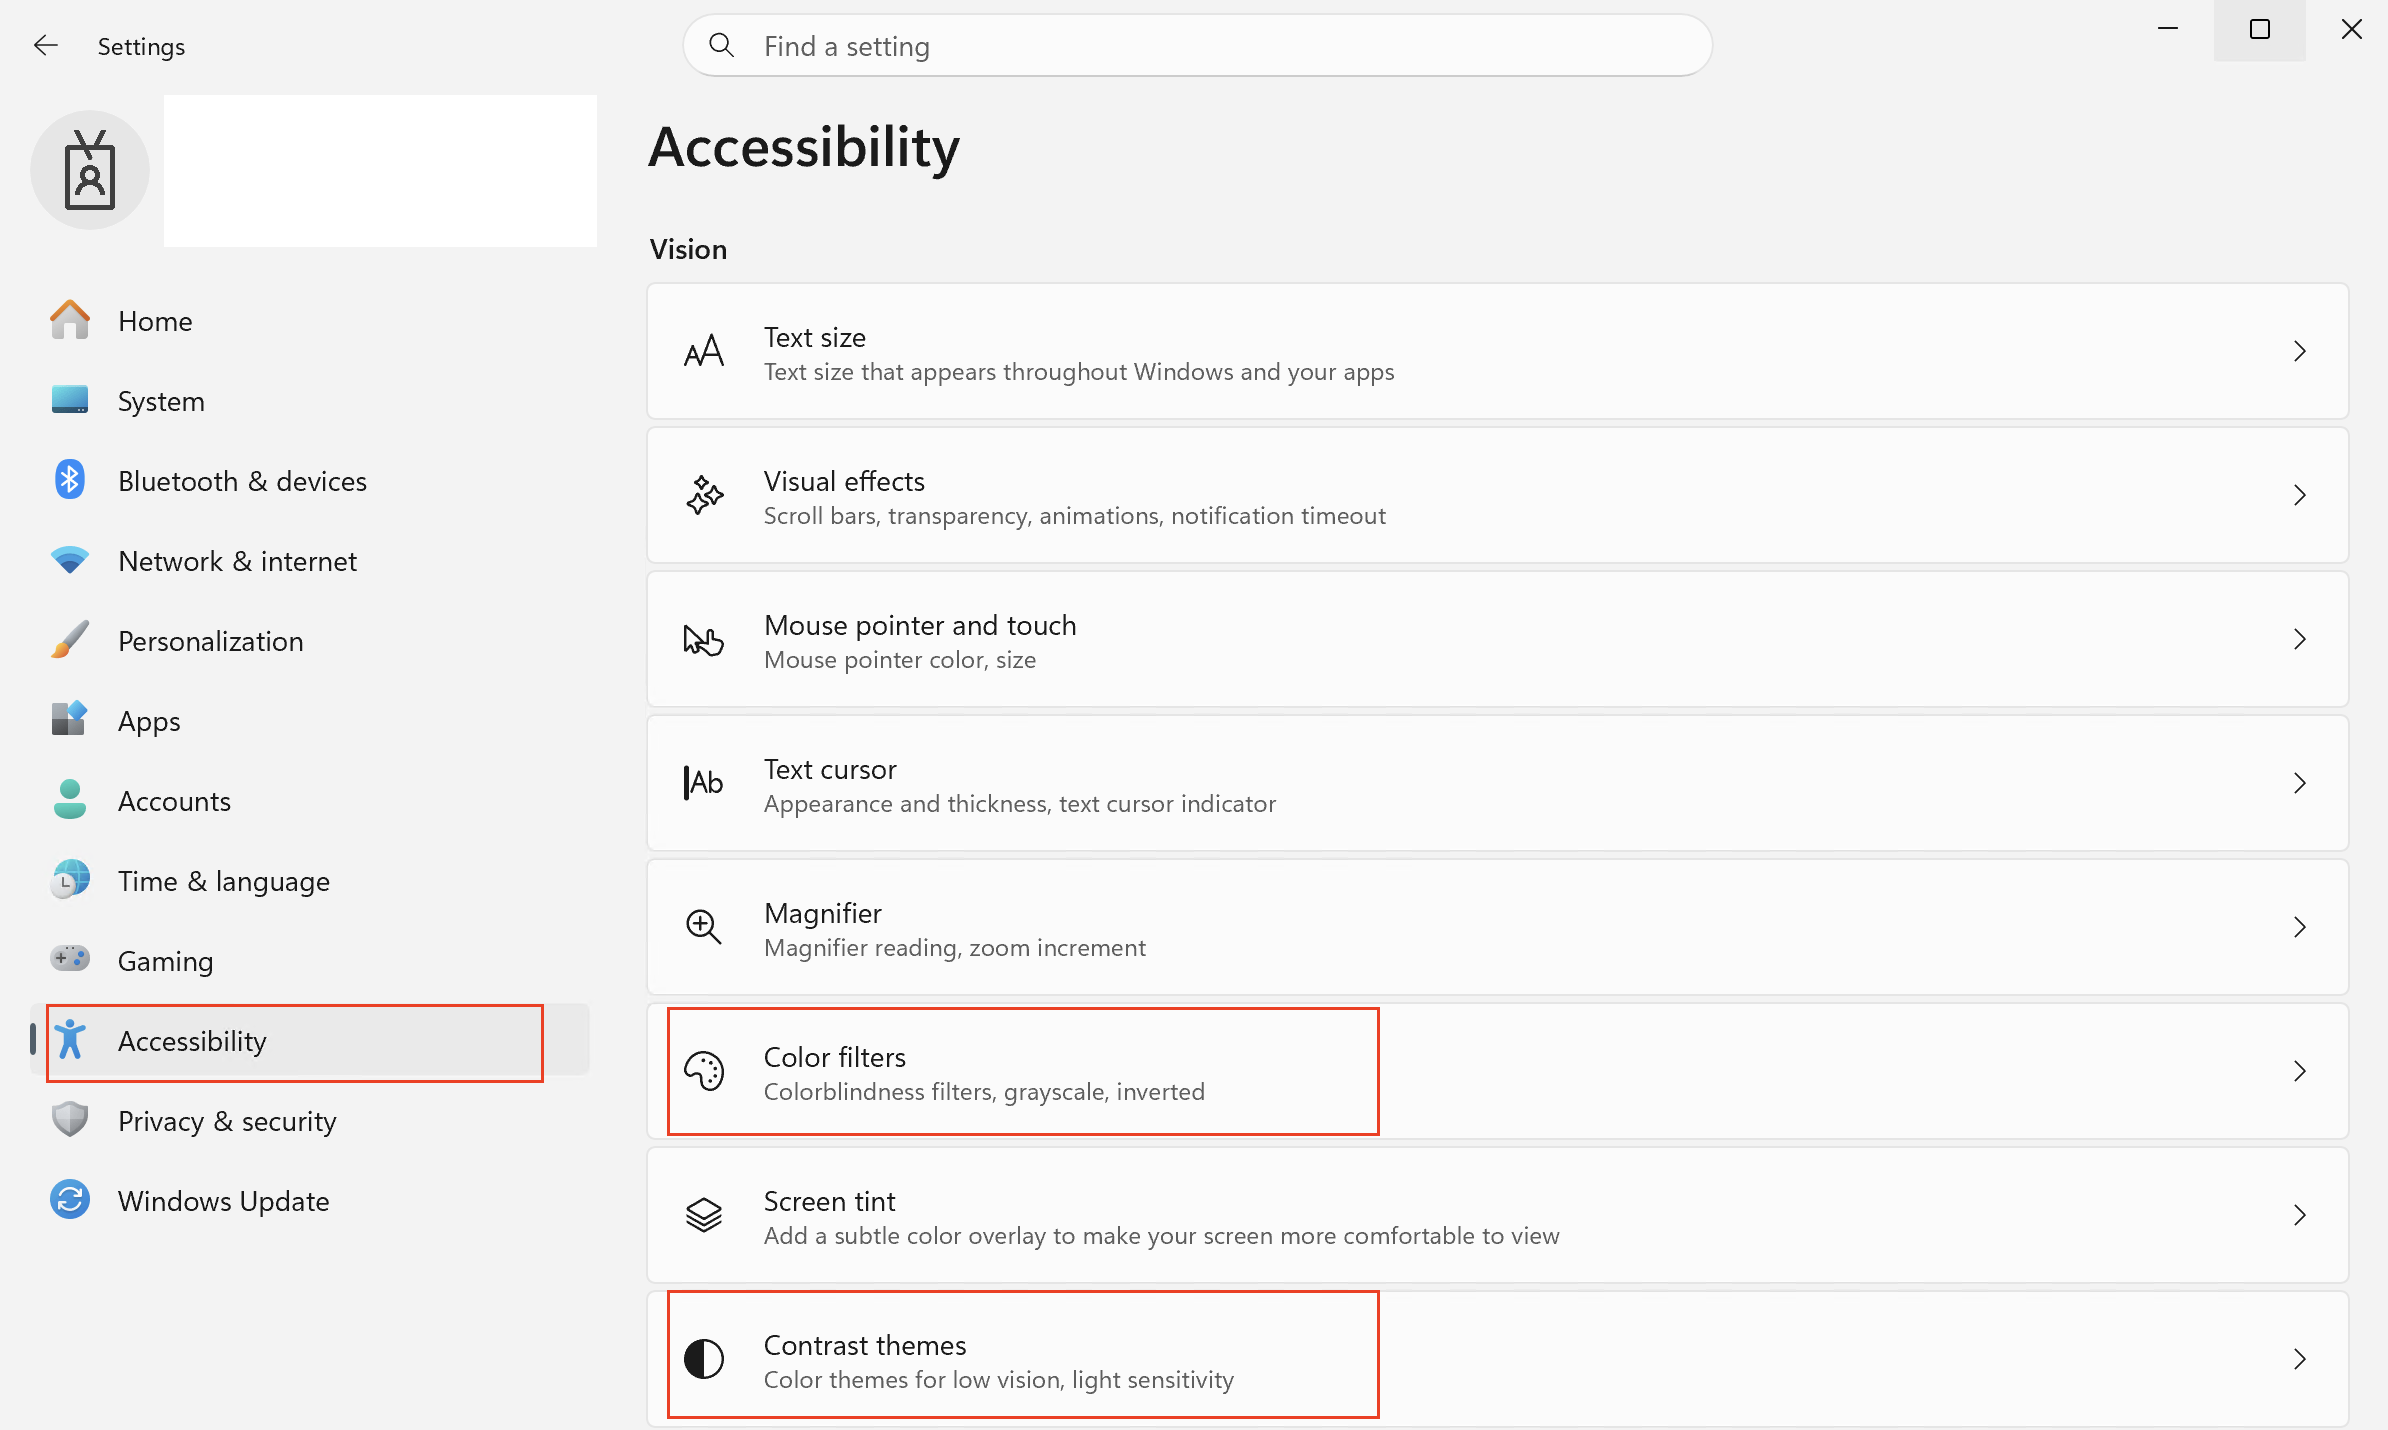Viewport: 2388px width, 1430px height.
Task: Expand Visual effects chevron arrow
Action: tap(2300, 495)
